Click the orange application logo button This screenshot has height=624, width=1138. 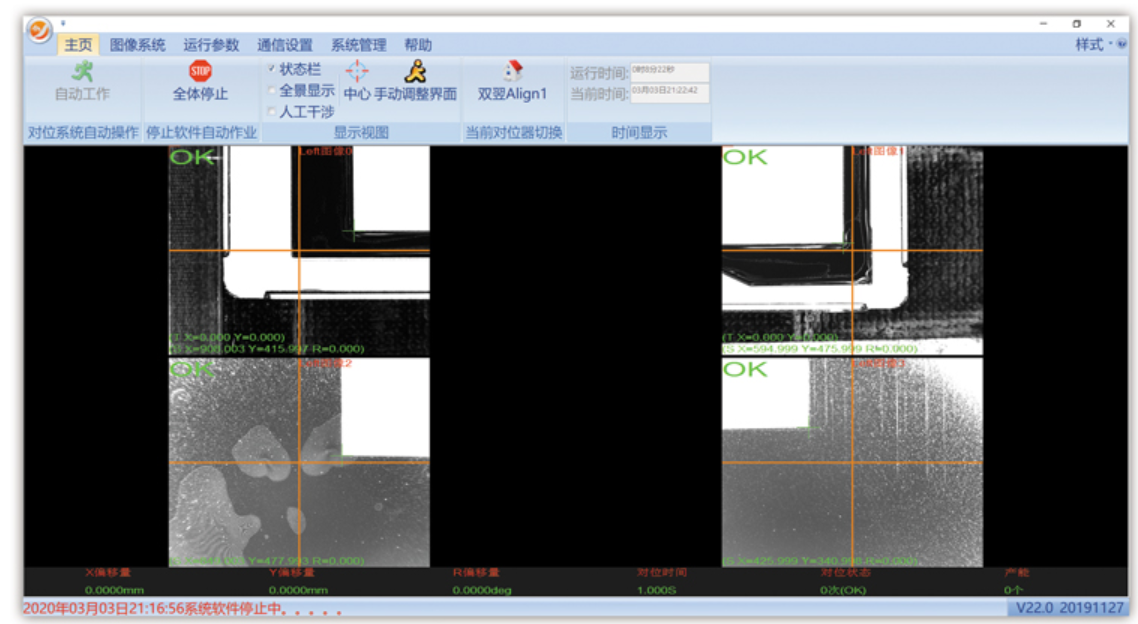[39, 31]
